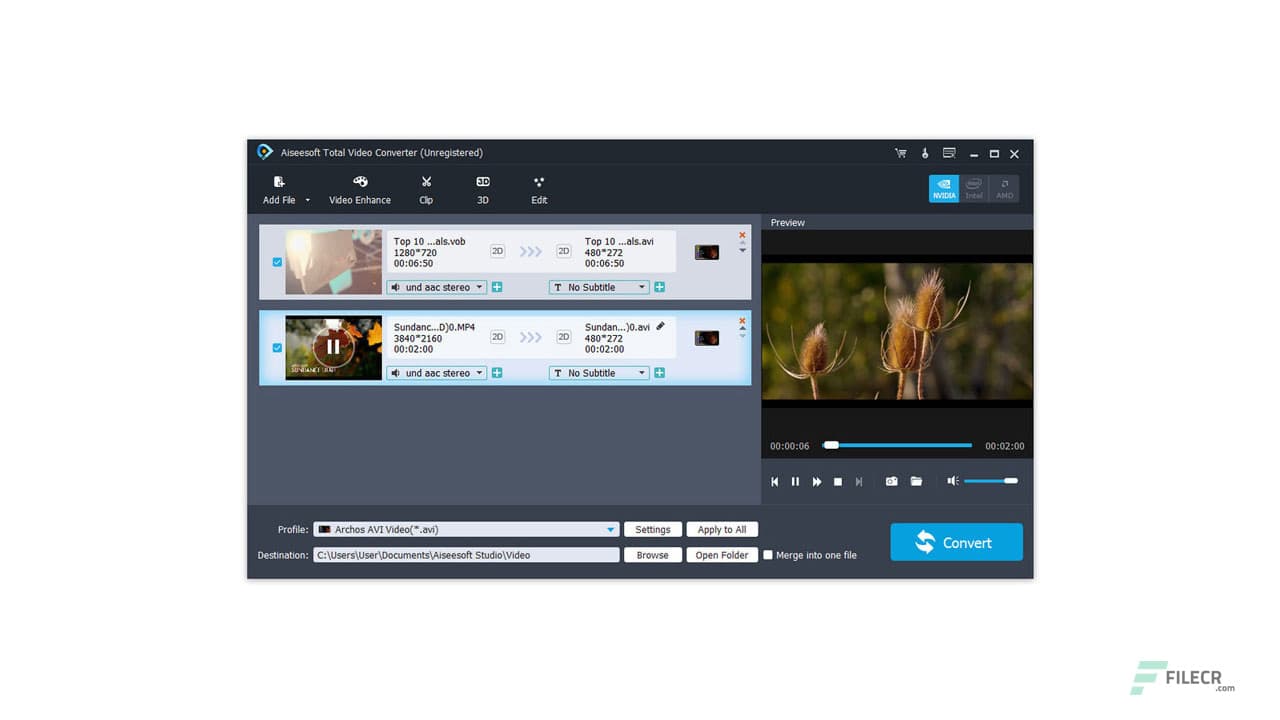Click the Convert button
This screenshot has width=1280, height=720.
pos(955,542)
